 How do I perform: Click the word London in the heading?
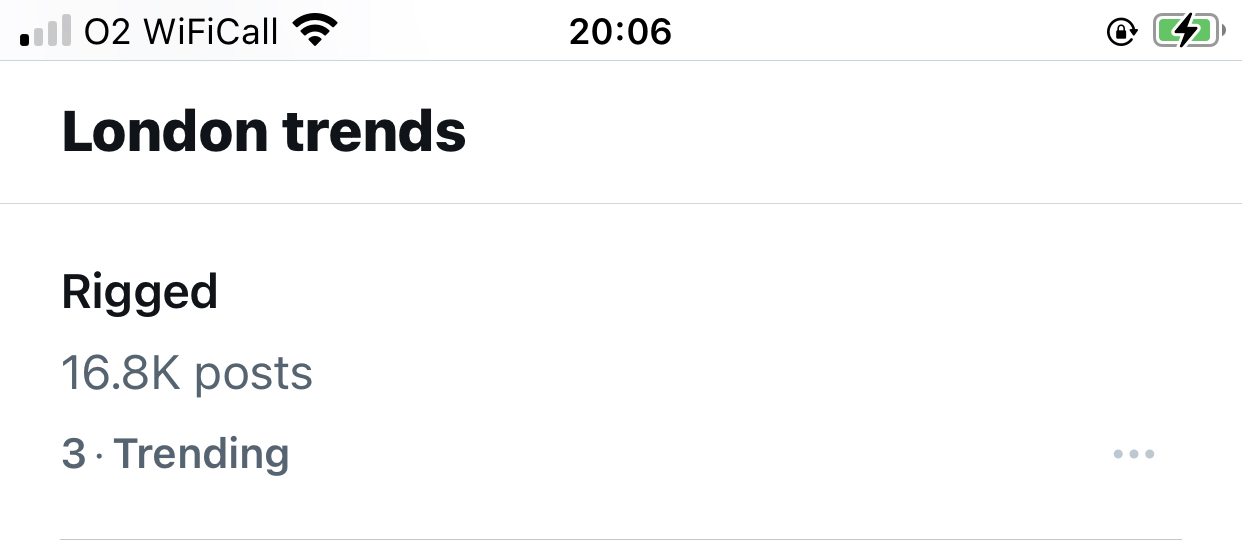(165, 132)
